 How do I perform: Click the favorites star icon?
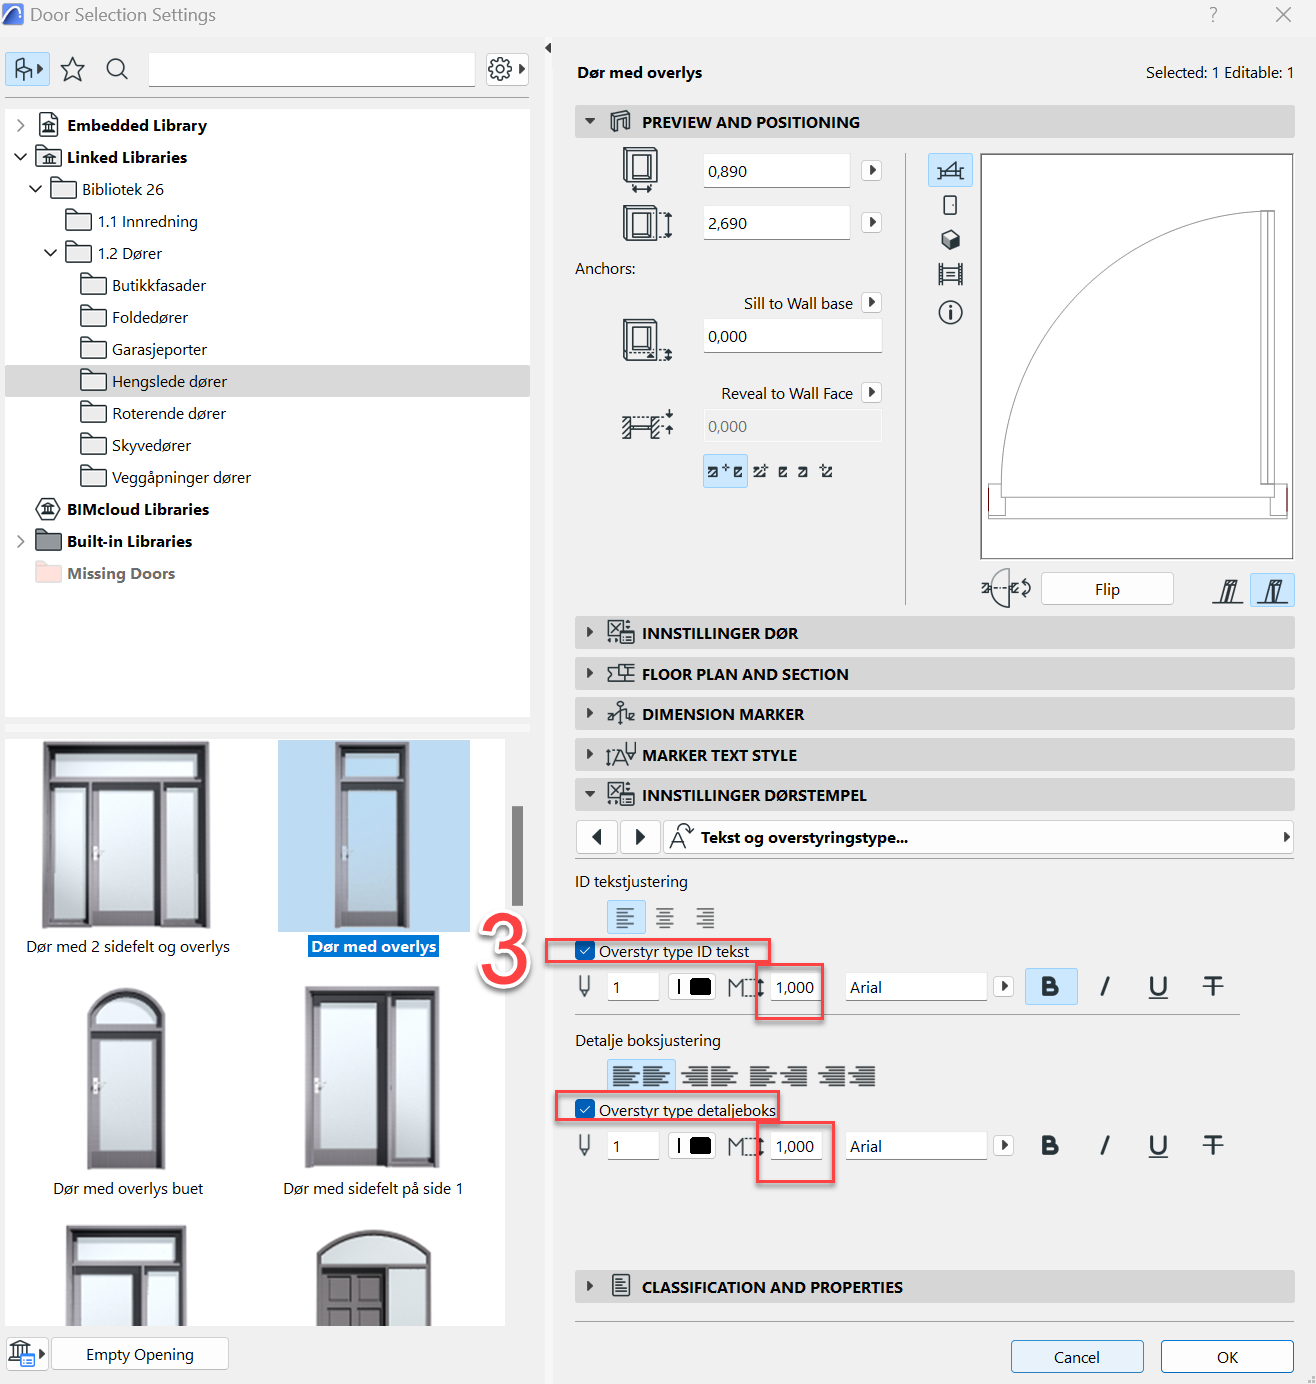click(x=72, y=69)
